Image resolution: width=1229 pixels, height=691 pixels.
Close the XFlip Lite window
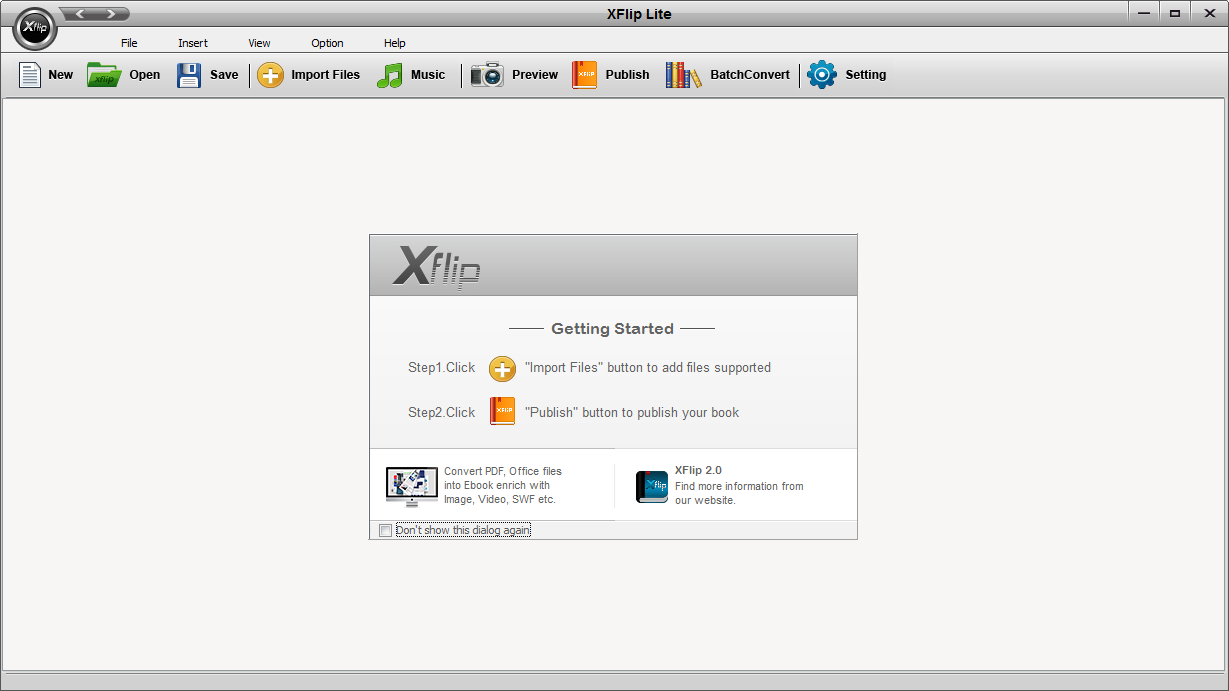1209,13
